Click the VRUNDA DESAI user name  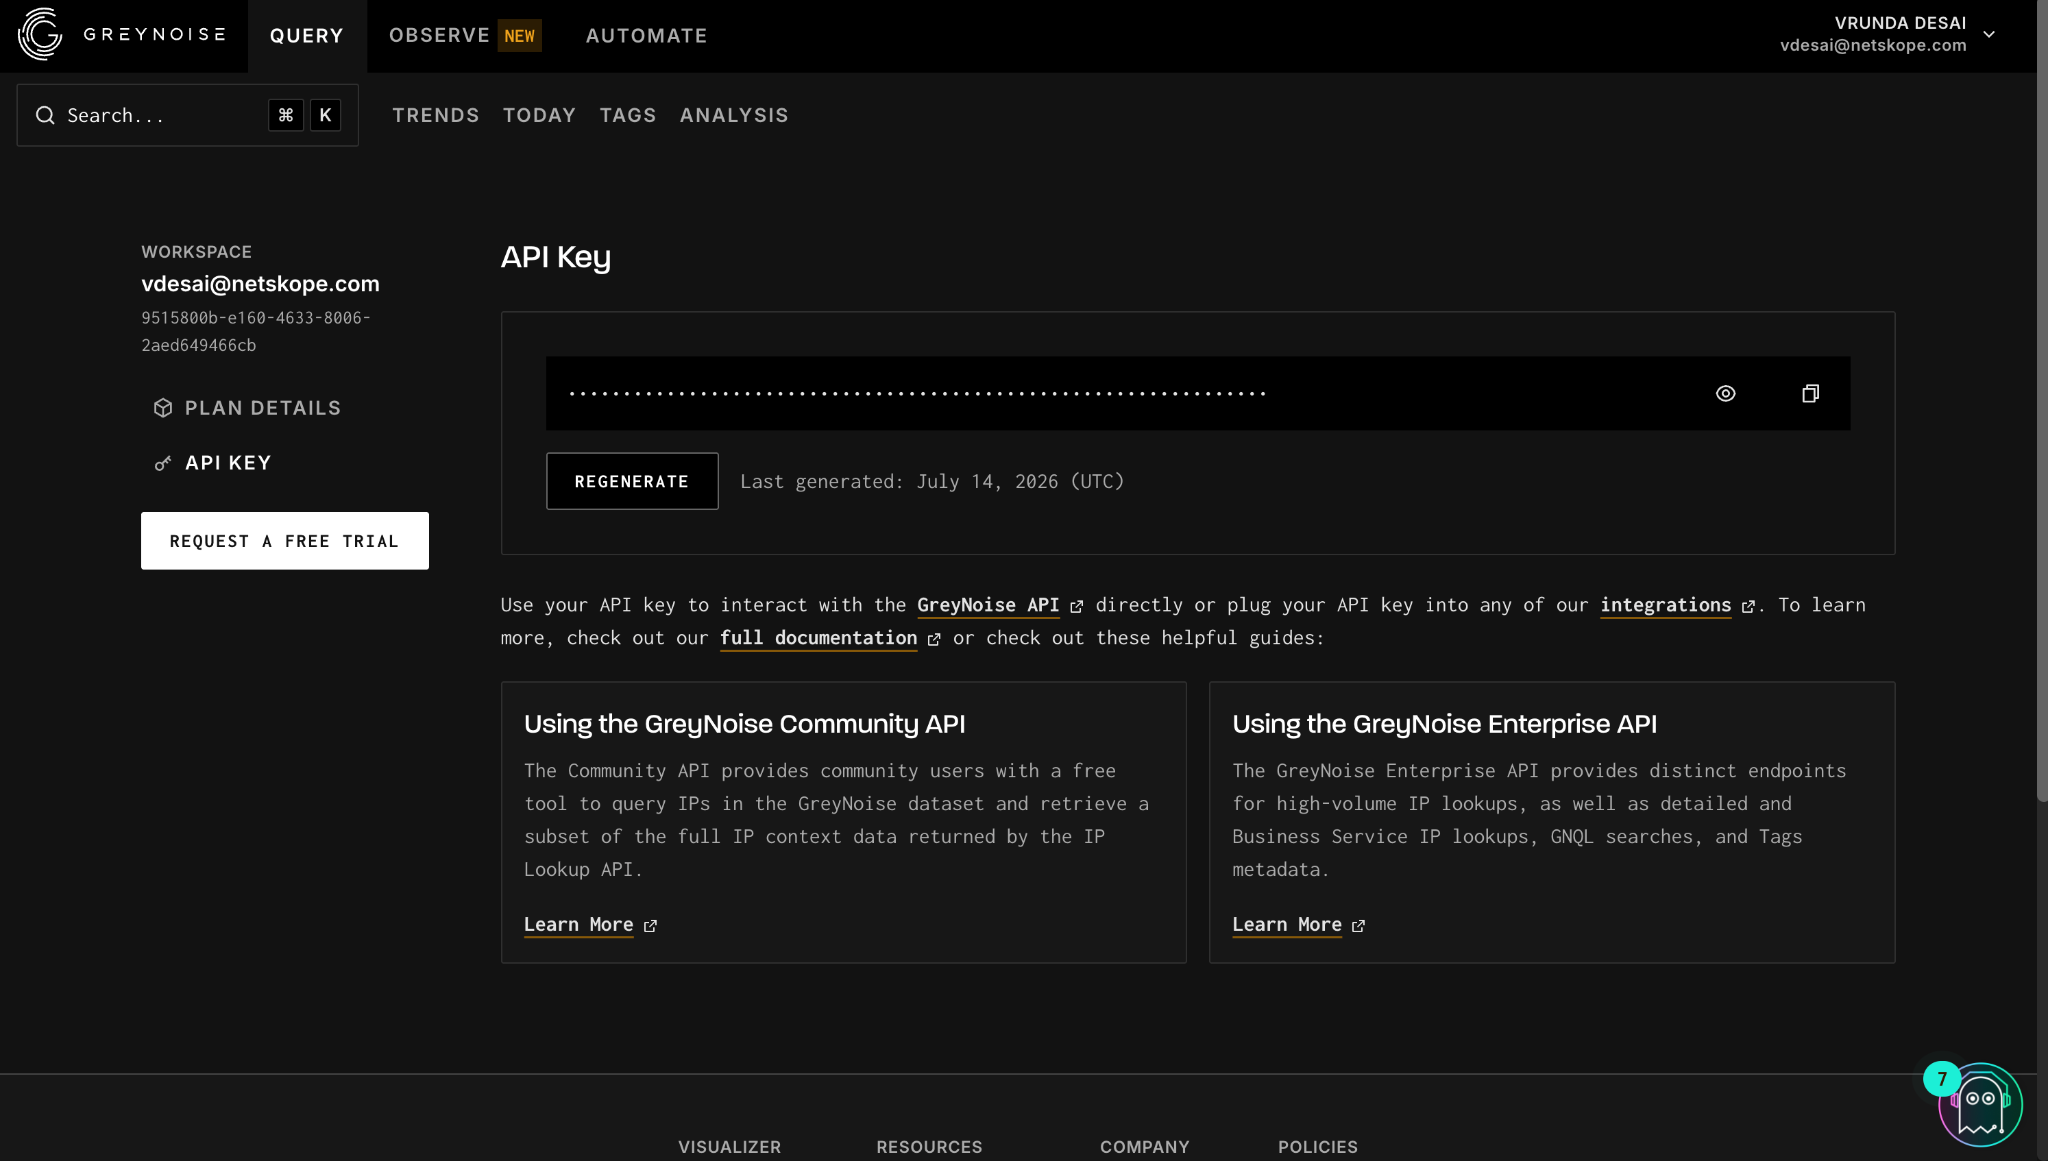pyautogui.click(x=1901, y=23)
